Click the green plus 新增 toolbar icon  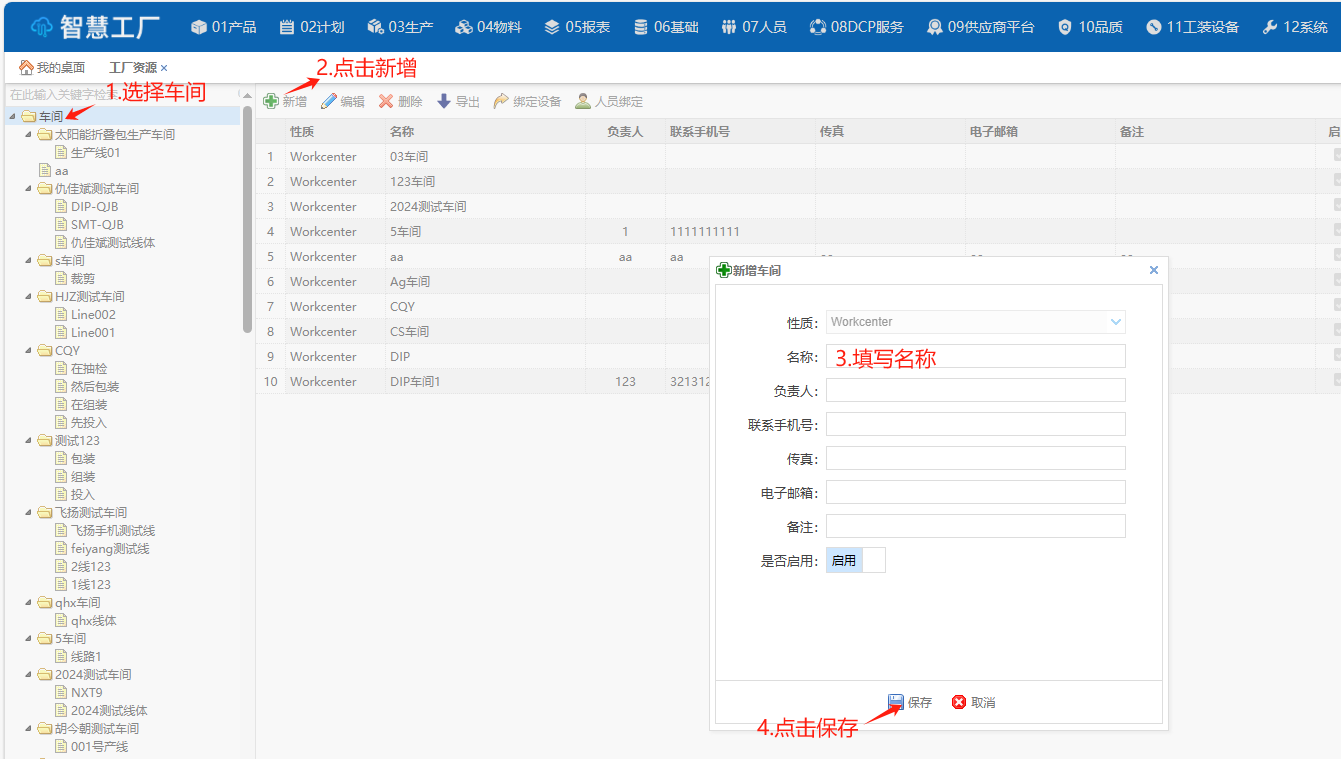[x=271, y=101]
